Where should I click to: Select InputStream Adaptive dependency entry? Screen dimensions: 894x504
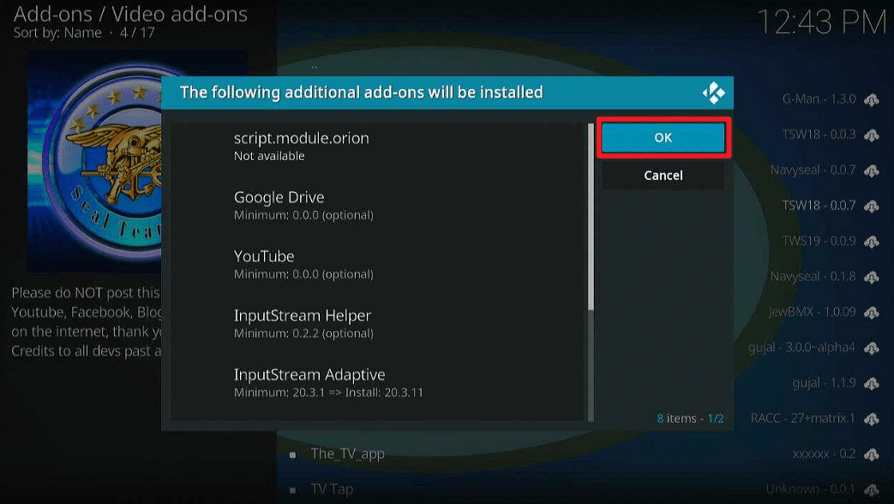point(377,383)
